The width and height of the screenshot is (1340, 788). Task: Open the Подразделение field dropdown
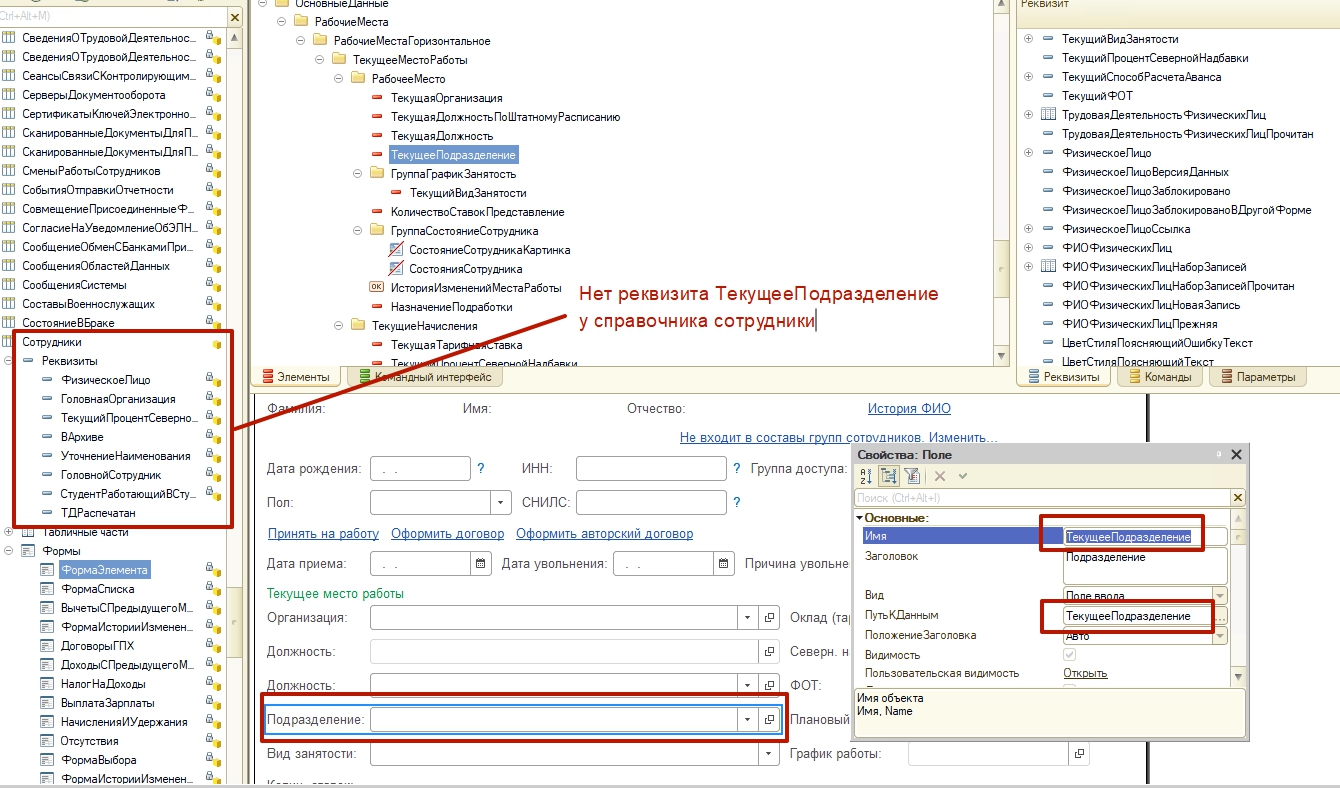[747, 719]
